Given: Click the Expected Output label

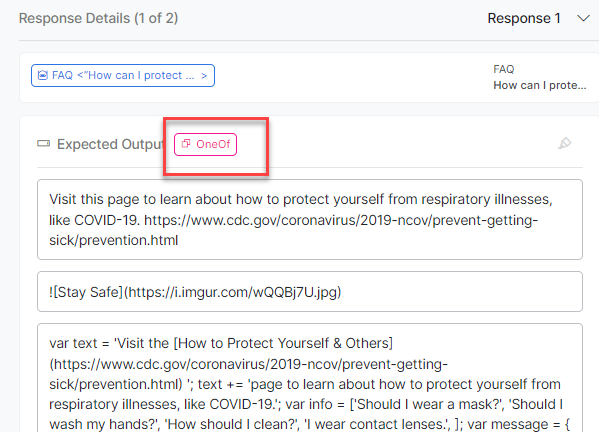Looking at the screenshot, I should coord(110,144).
